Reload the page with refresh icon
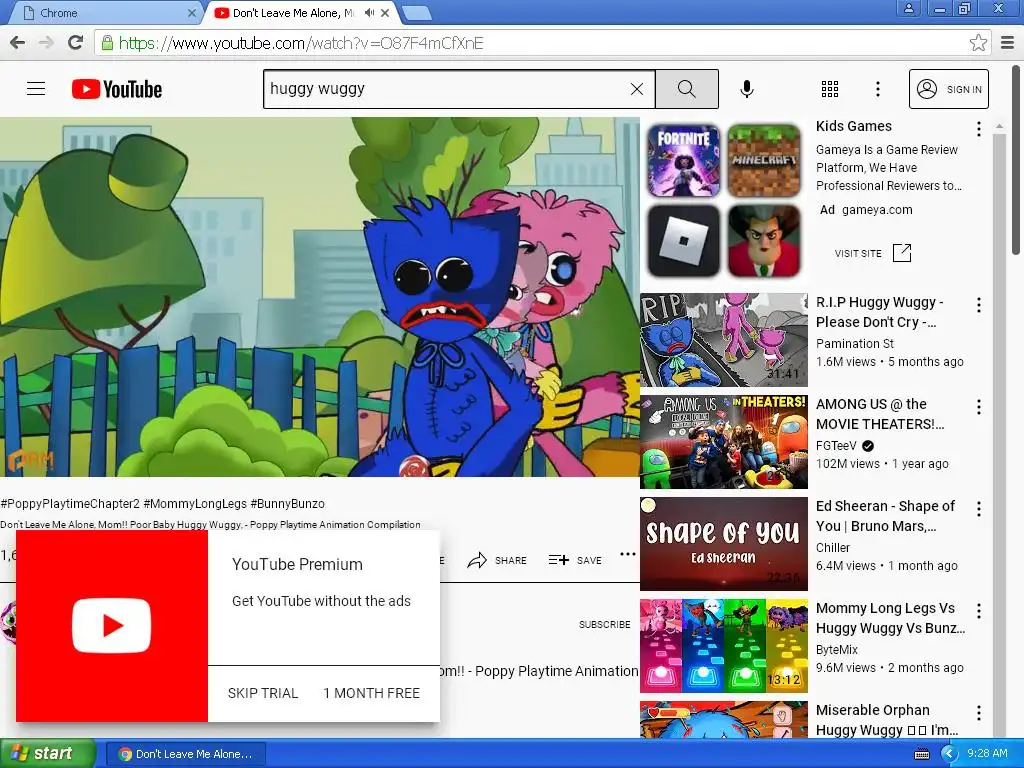This screenshot has width=1024, height=768. pyautogui.click(x=76, y=43)
